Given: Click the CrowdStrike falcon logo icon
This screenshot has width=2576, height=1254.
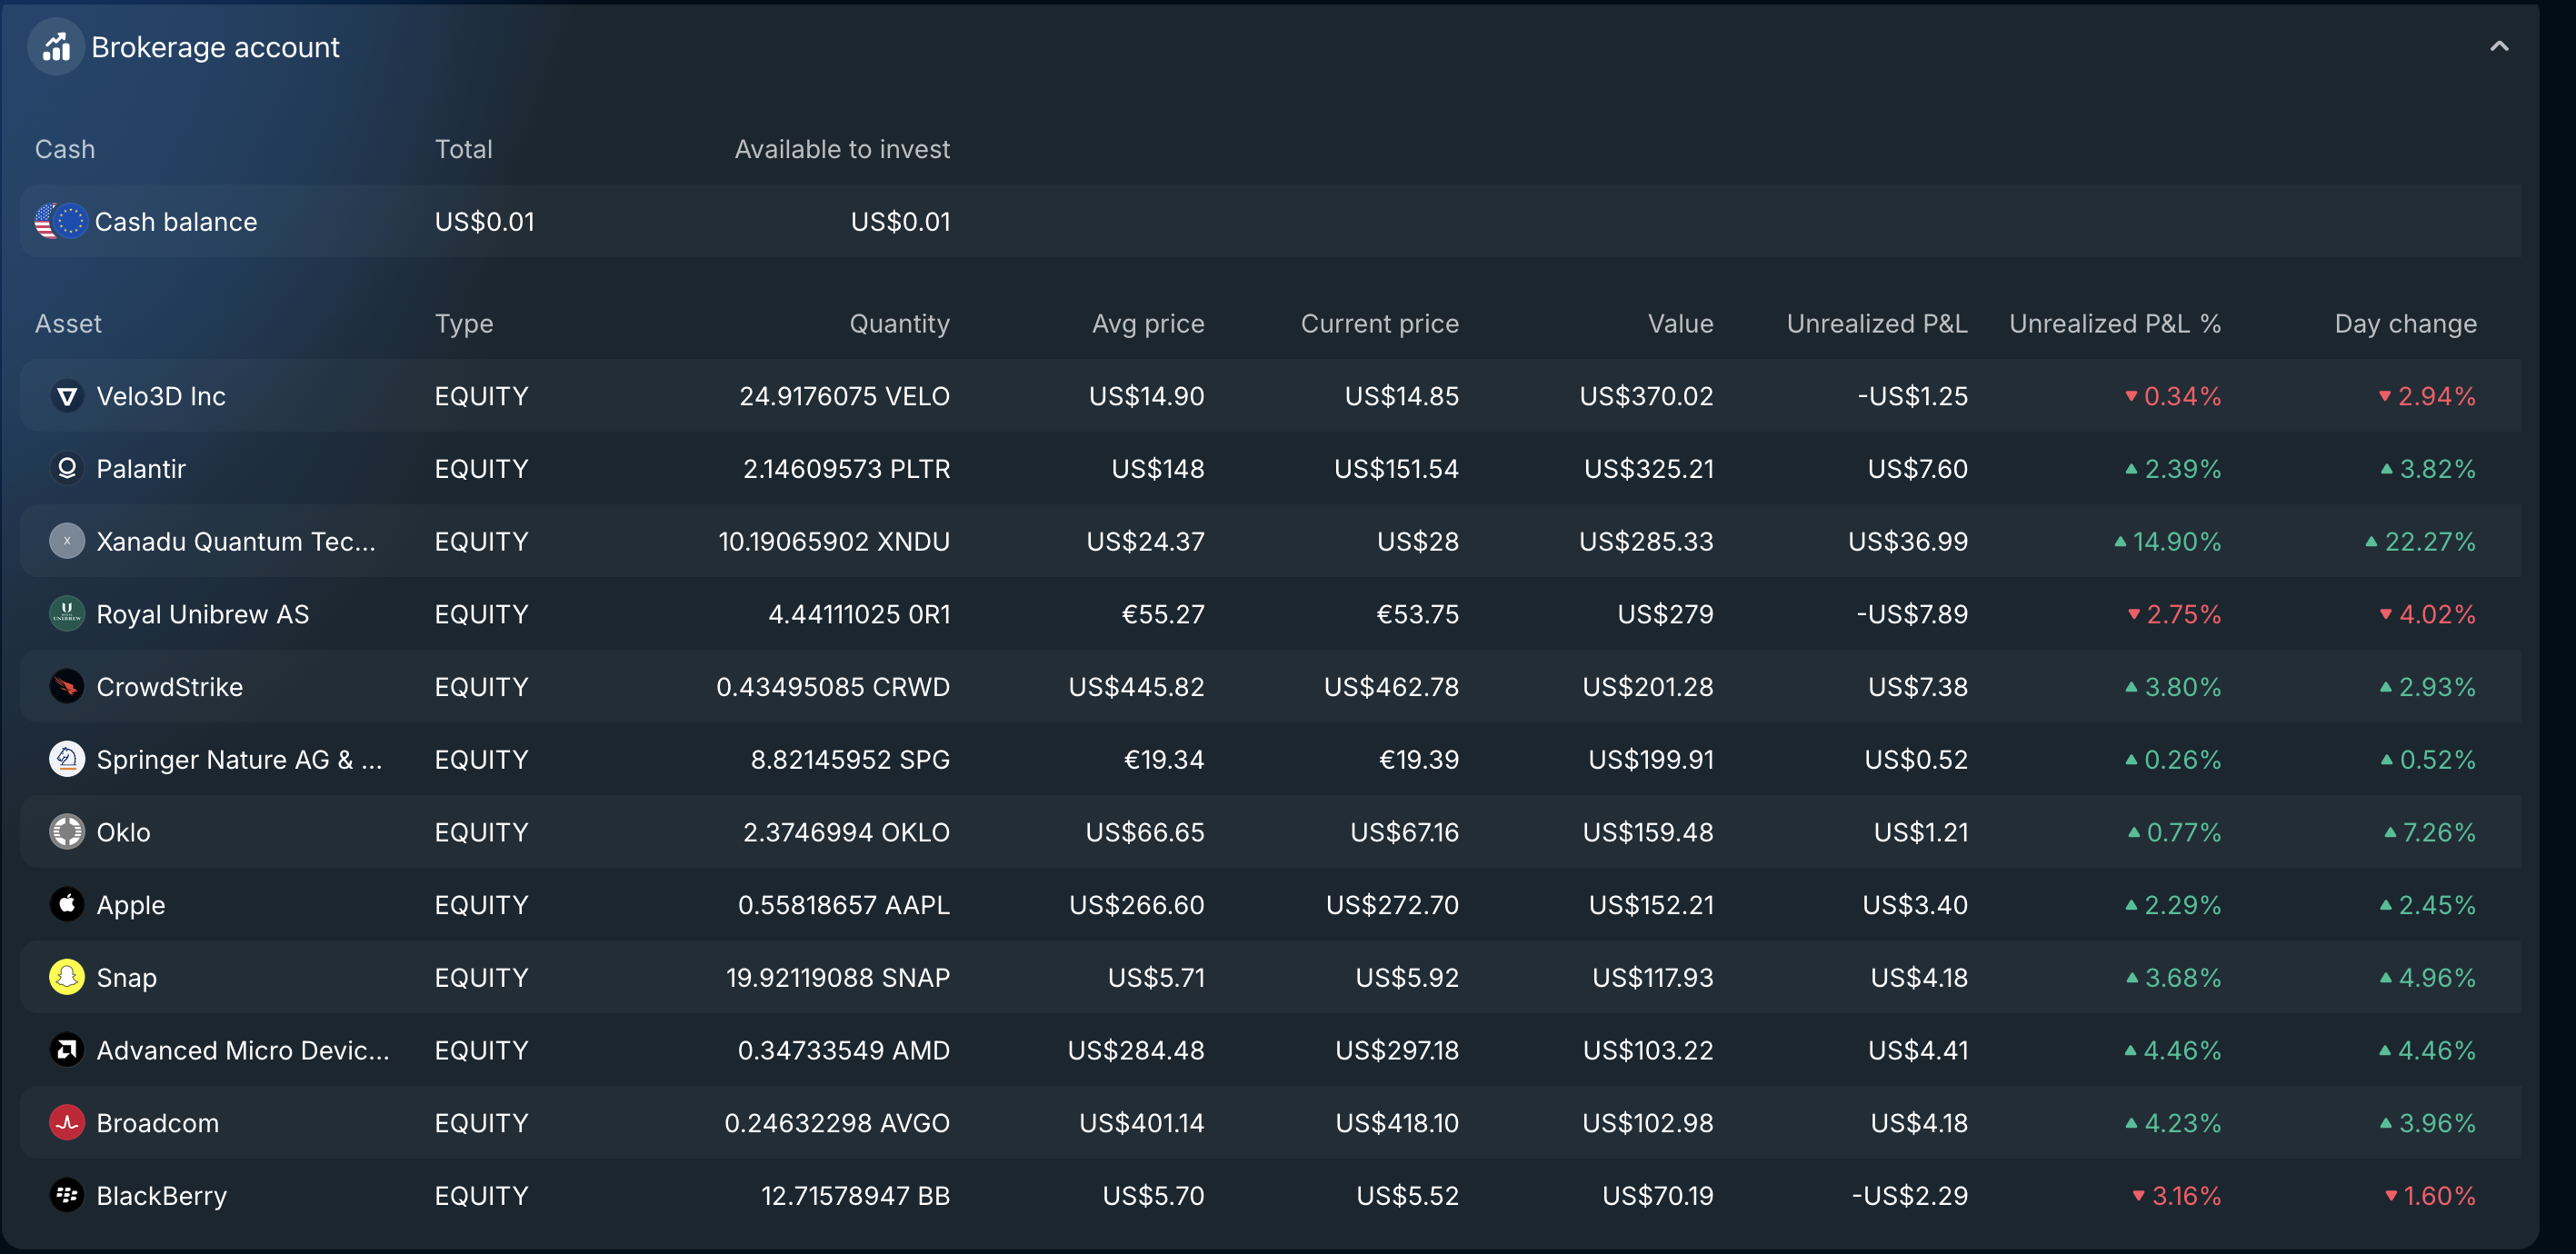Looking at the screenshot, I should click(67, 687).
